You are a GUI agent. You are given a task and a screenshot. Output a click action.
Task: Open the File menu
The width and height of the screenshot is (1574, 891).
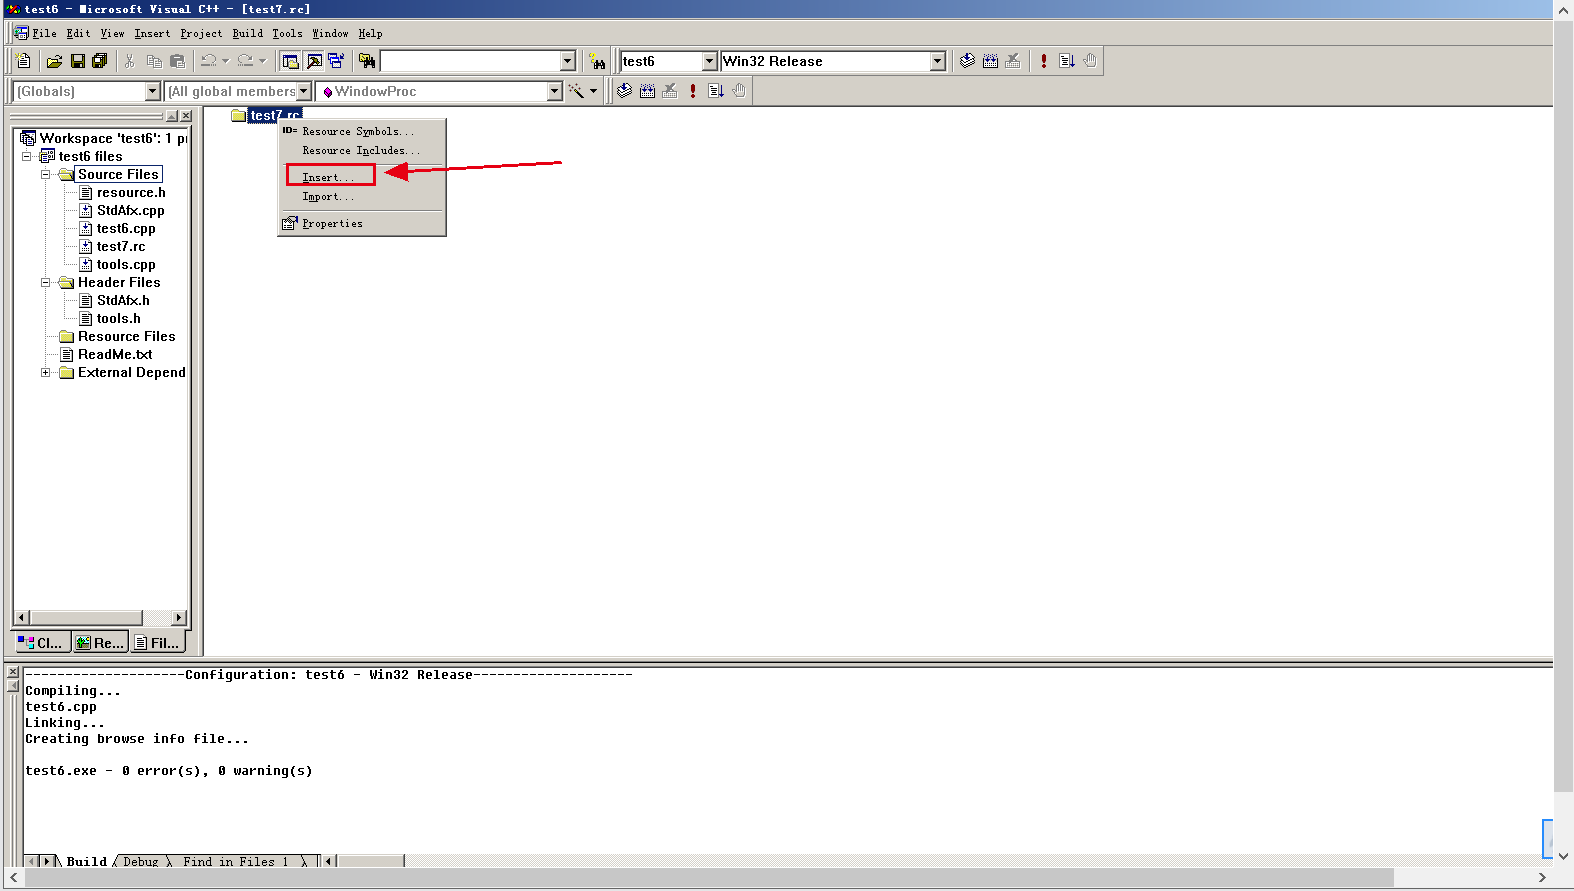[x=44, y=33]
